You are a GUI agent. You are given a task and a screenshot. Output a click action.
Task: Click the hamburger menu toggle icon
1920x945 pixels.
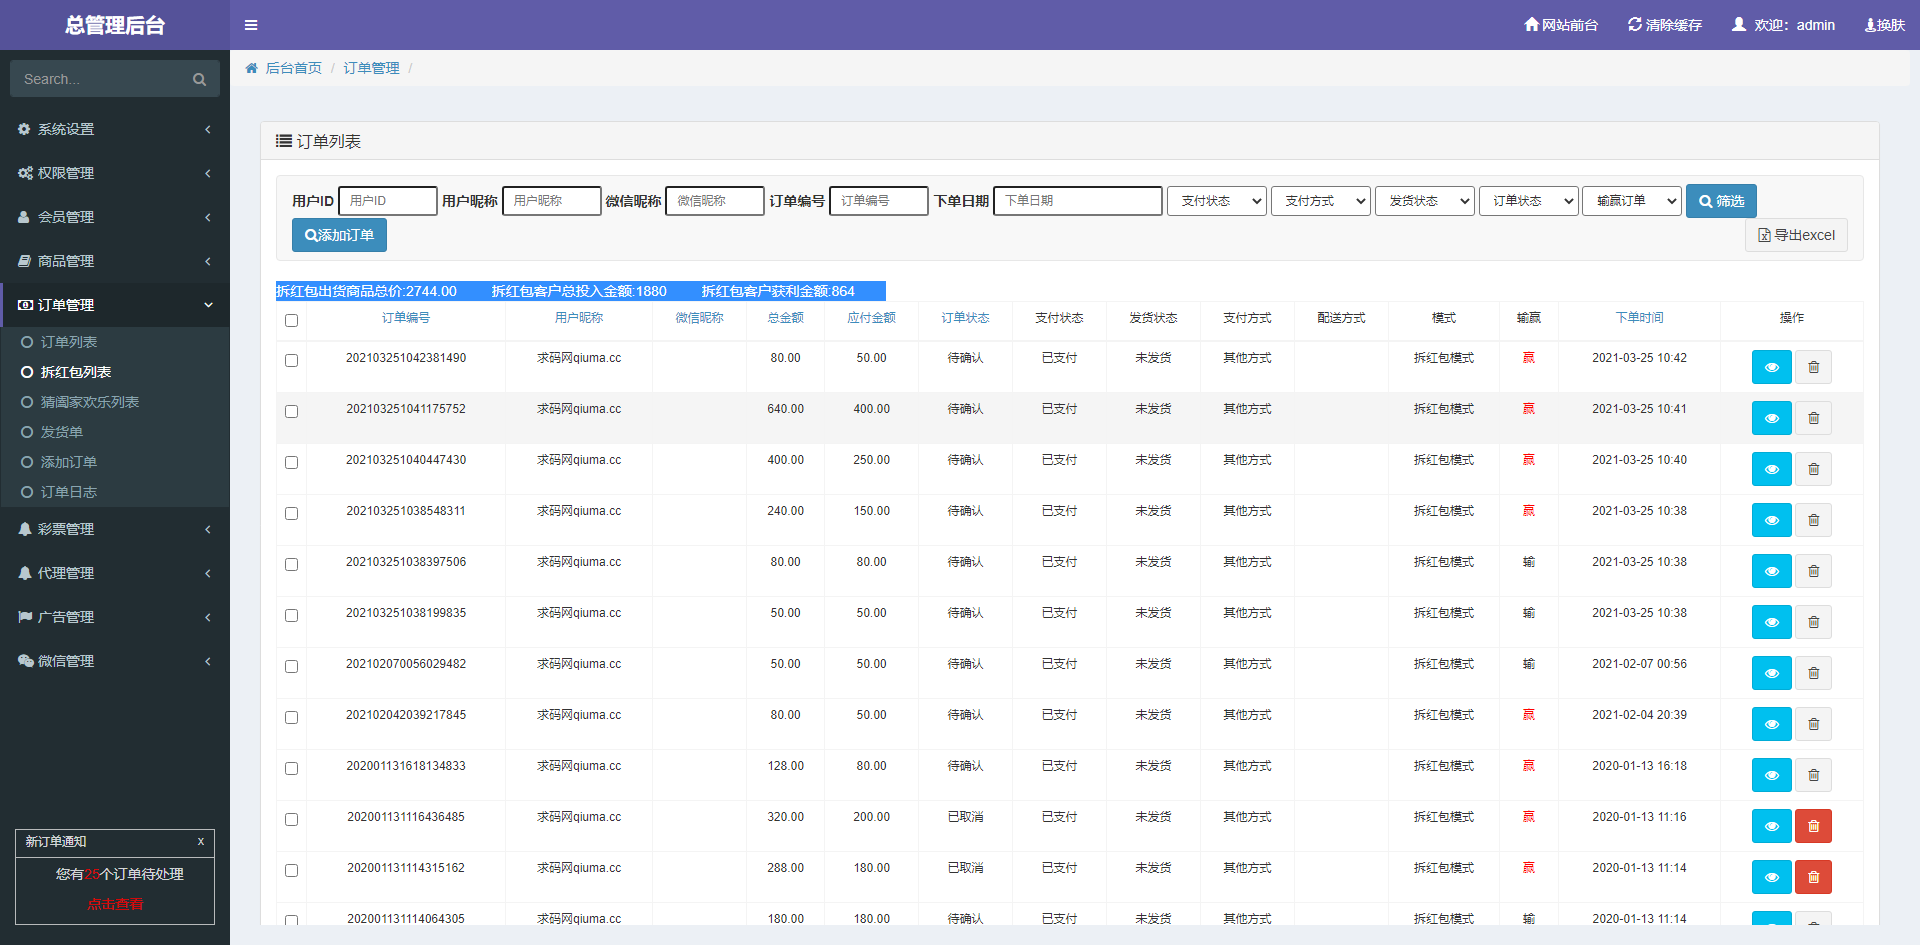pyautogui.click(x=251, y=25)
